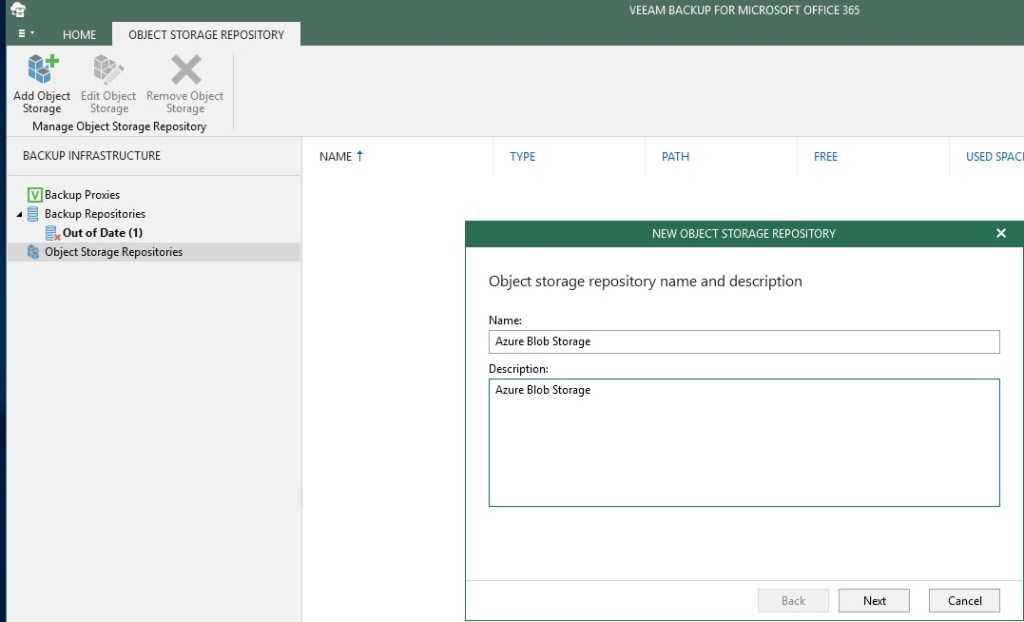
Task: Select Backup Repositories tree node
Action: pyautogui.click(x=95, y=214)
